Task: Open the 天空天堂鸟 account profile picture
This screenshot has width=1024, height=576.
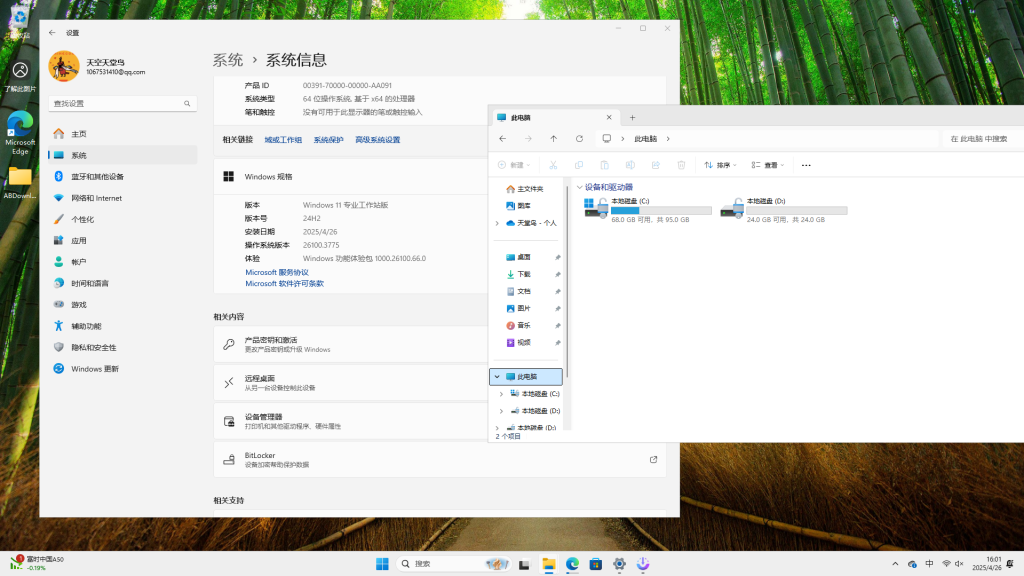Action: click(x=64, y=66)
